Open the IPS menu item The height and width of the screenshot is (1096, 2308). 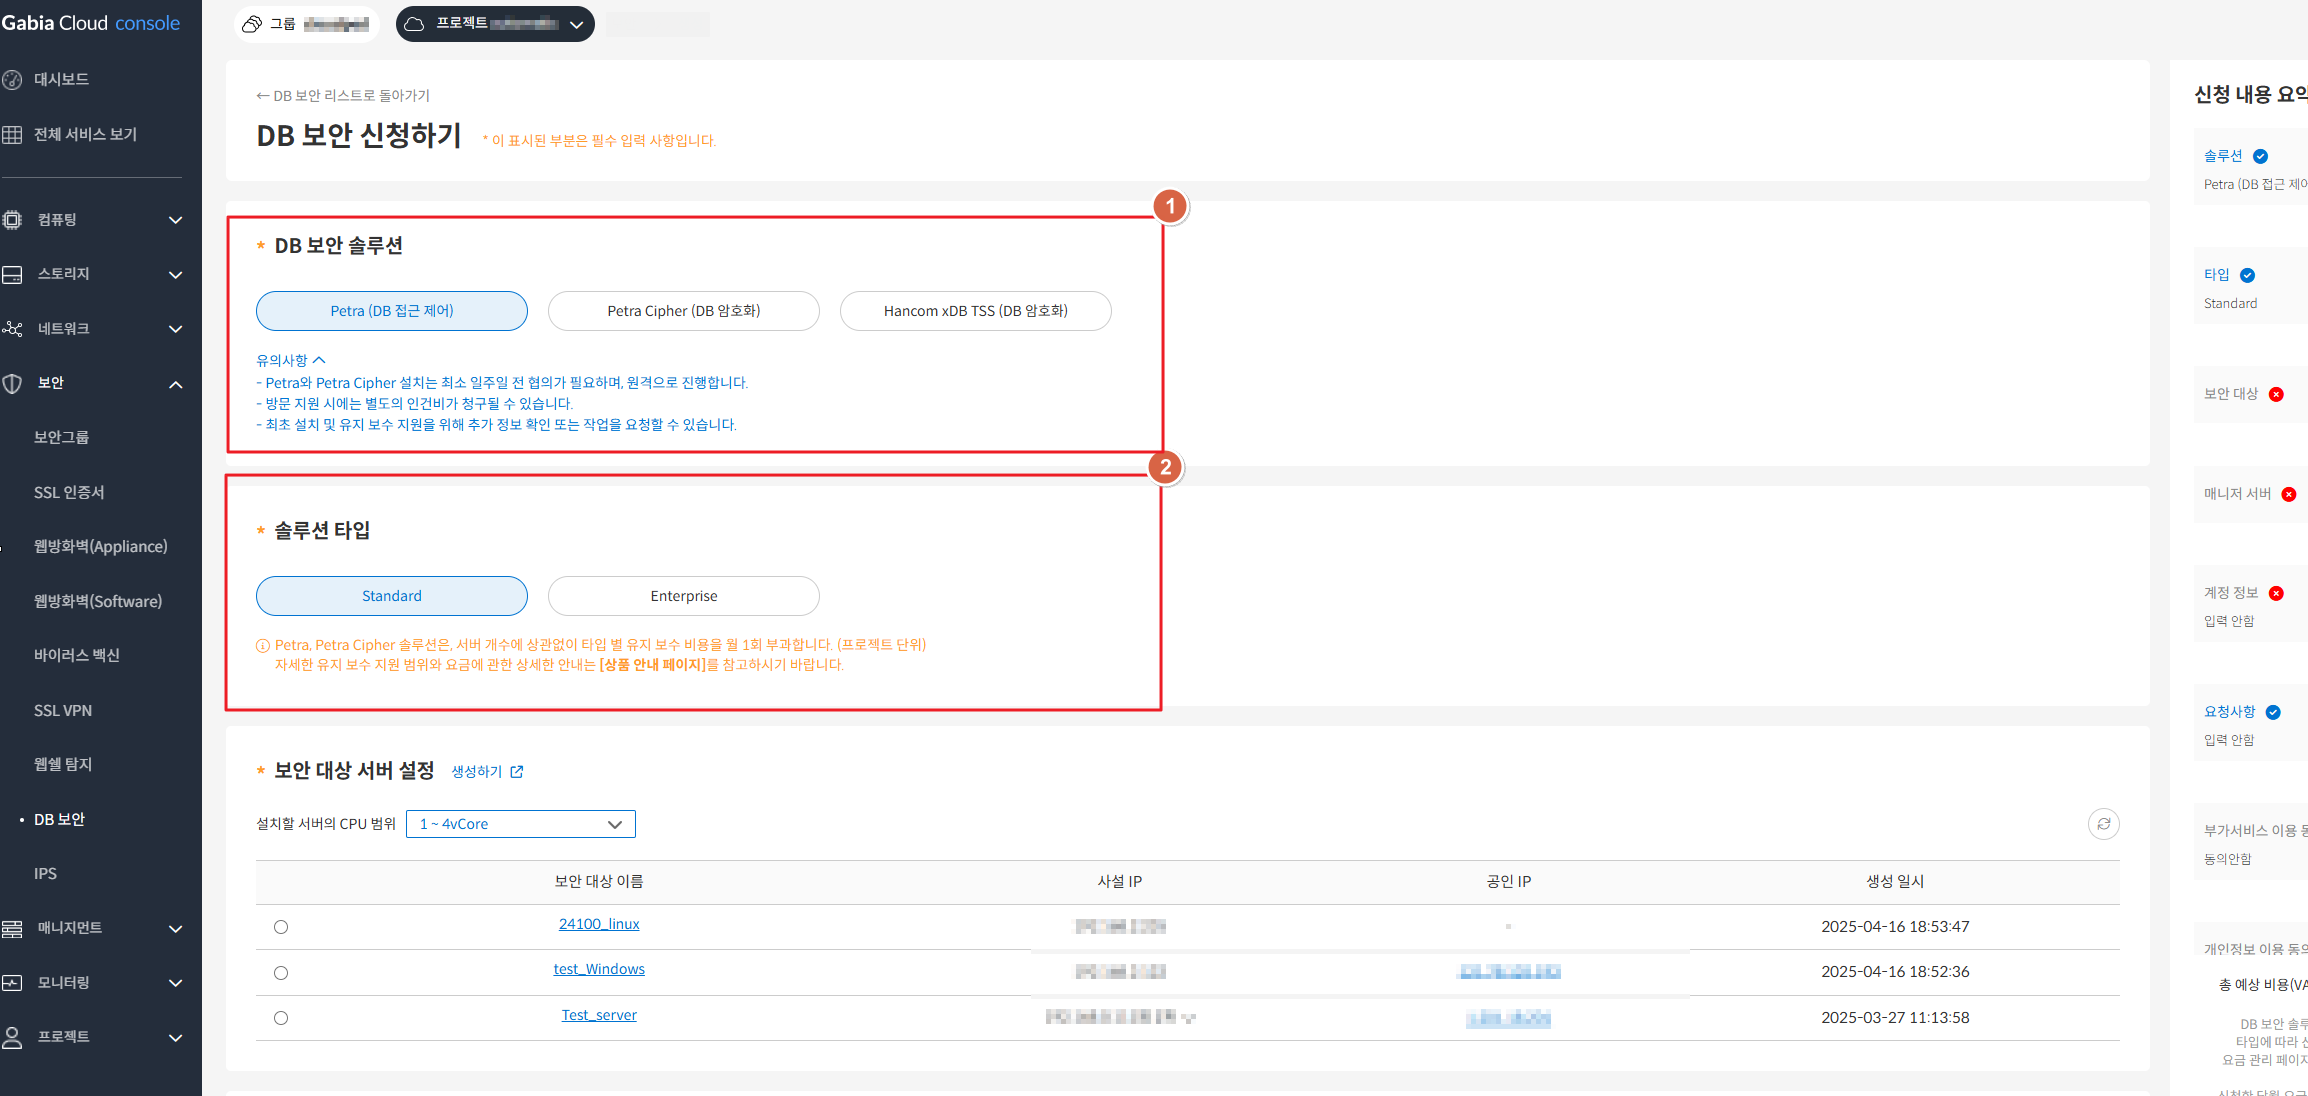(45, 873)
